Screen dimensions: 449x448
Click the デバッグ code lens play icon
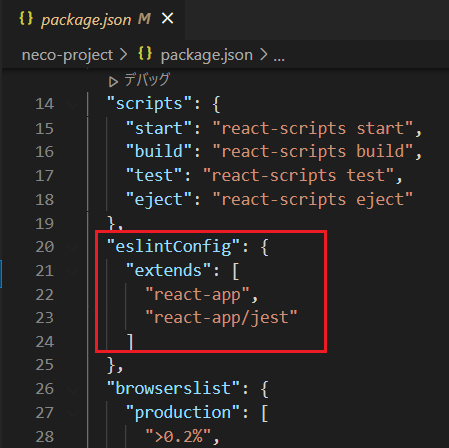[x=113, y=82]
